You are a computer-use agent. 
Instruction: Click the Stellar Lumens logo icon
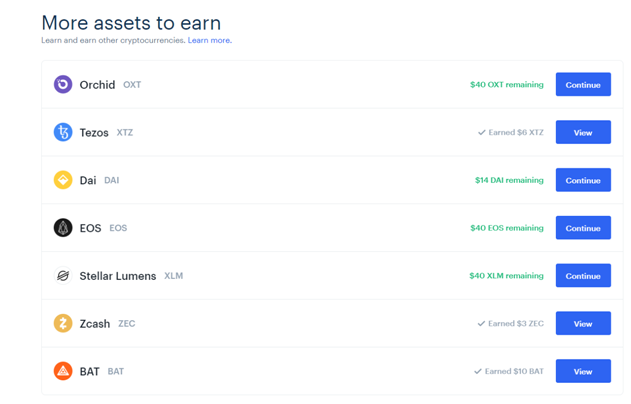coord(63,276)
